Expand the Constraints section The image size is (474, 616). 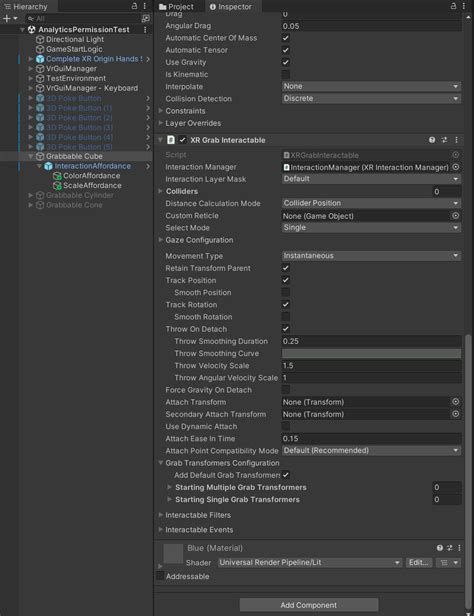(161, 111)
